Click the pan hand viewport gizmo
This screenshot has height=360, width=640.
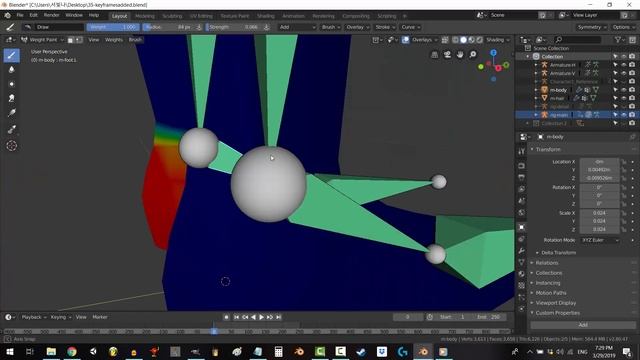tap(460, 55)
